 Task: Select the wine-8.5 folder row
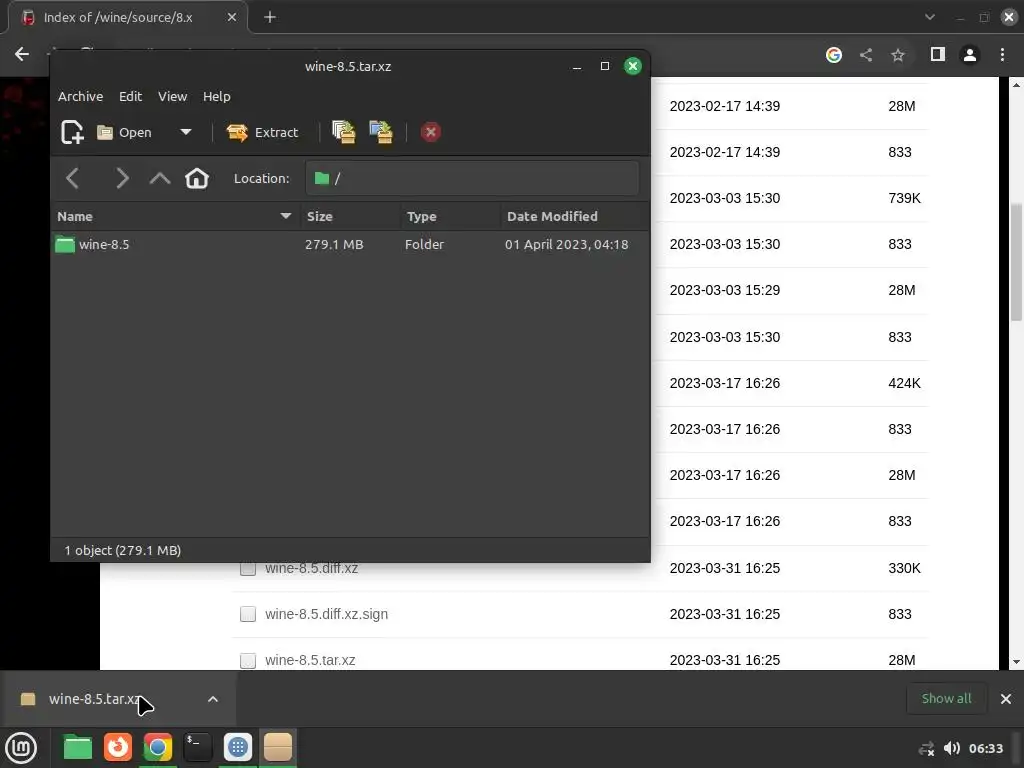click(350, 244)
